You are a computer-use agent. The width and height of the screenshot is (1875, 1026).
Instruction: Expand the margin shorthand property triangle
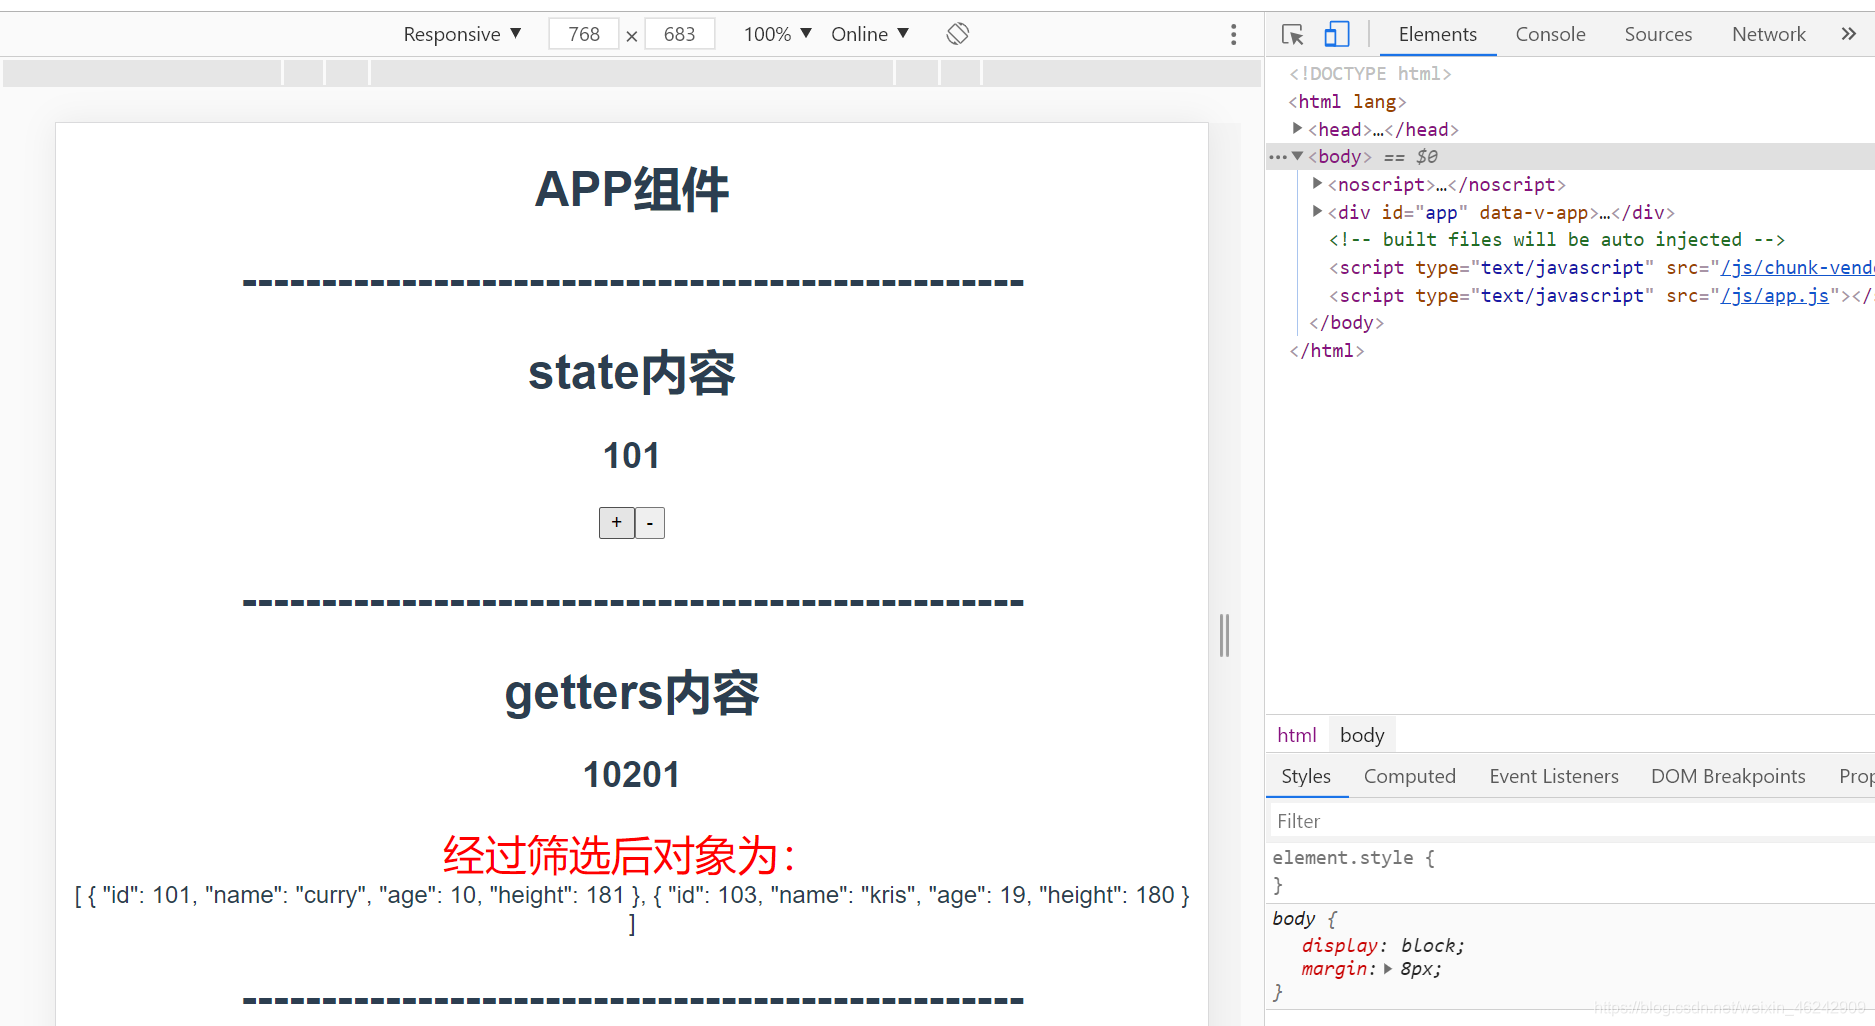(x=1388, y=969)
